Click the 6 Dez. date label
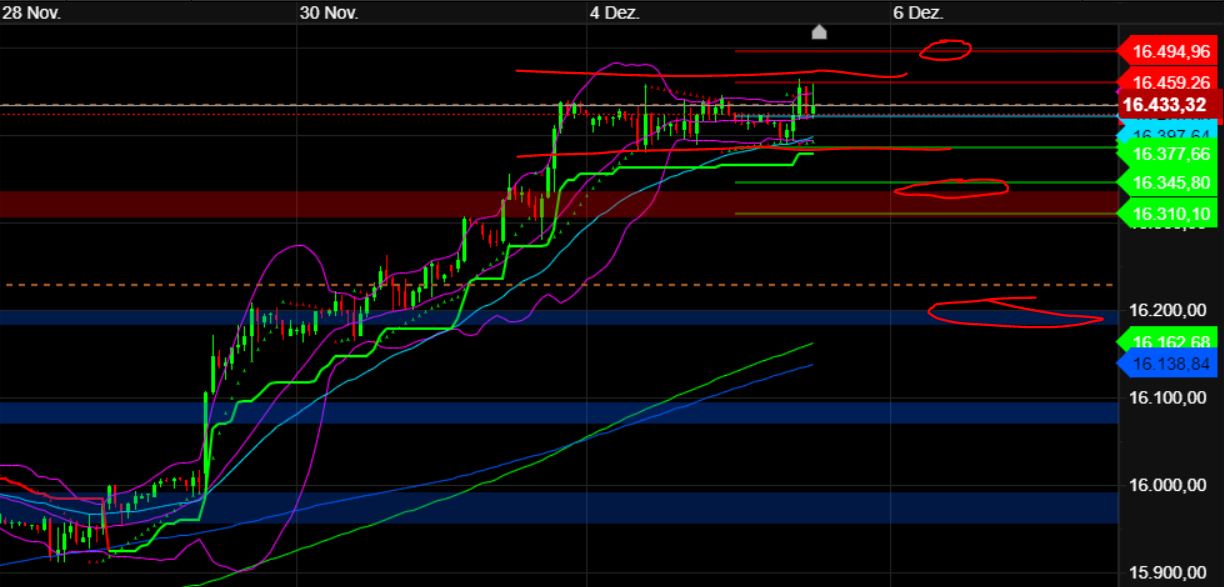Viewport: 1224px width, 587px height. 918,14
